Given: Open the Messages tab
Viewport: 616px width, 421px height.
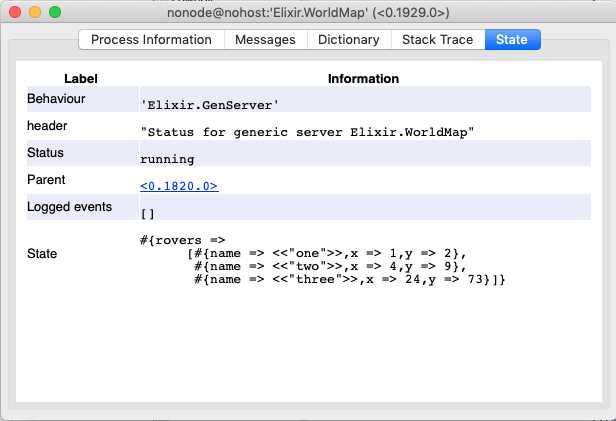Looking at the screenshot, I should click(x=265, y=40).
